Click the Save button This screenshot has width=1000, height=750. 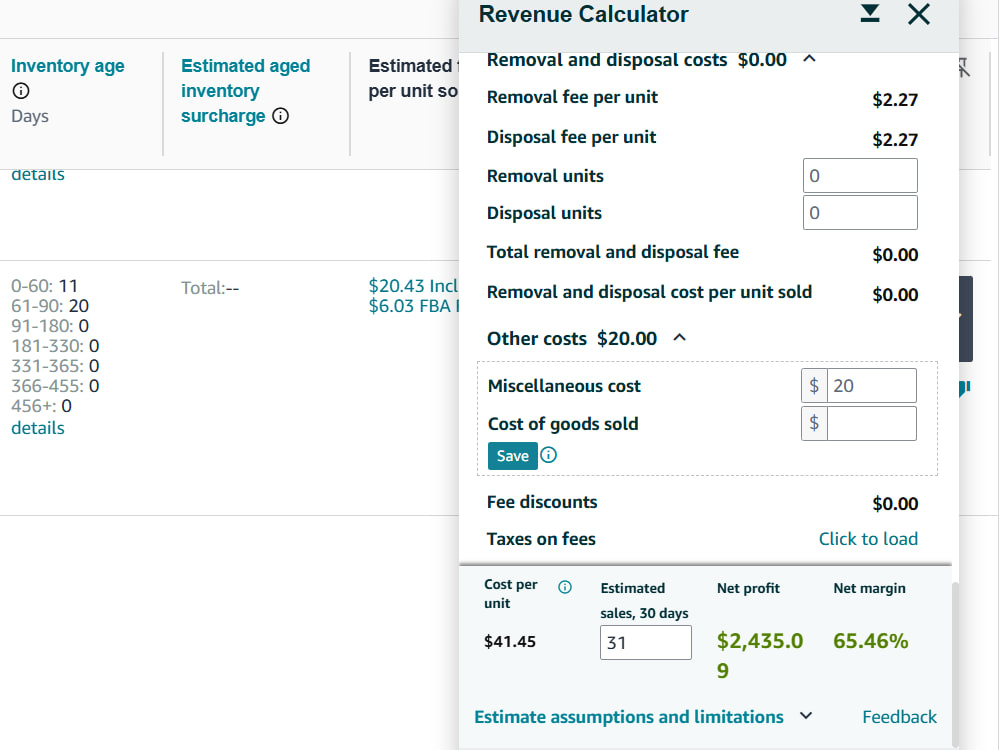(513, 456)
